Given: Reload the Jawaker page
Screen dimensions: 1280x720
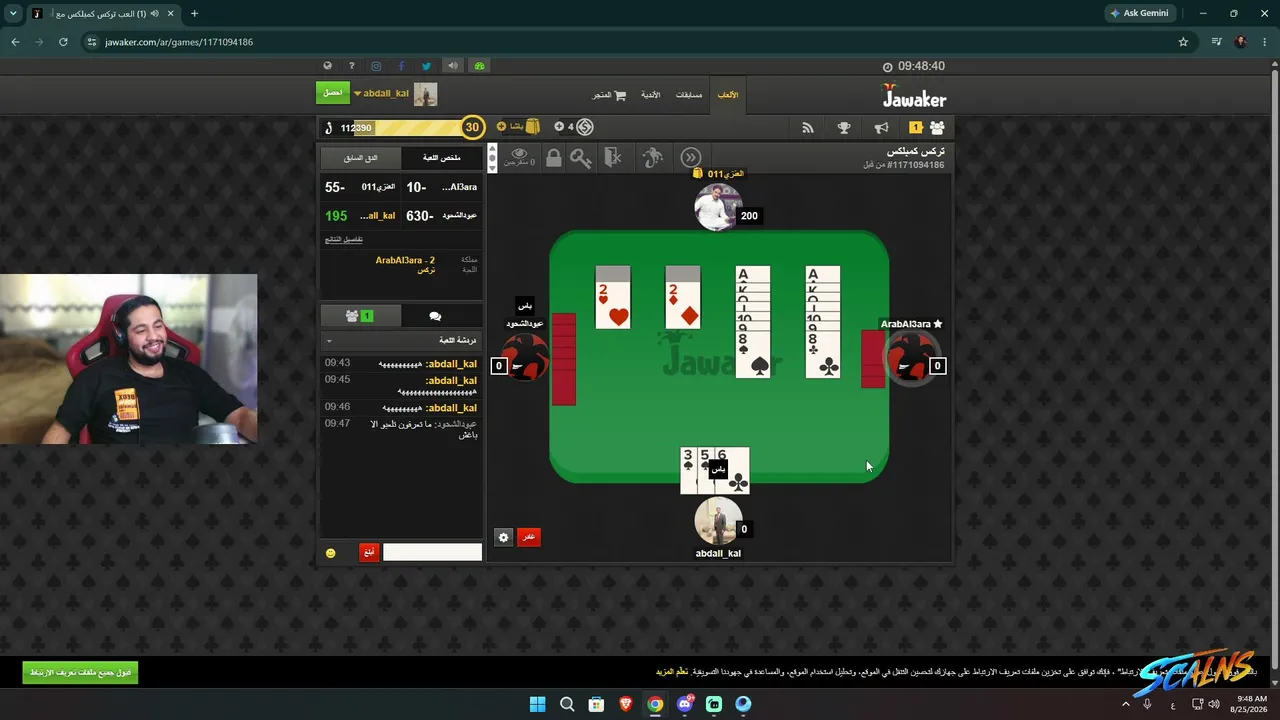Looking at the screenshot, I should [63, 42].
